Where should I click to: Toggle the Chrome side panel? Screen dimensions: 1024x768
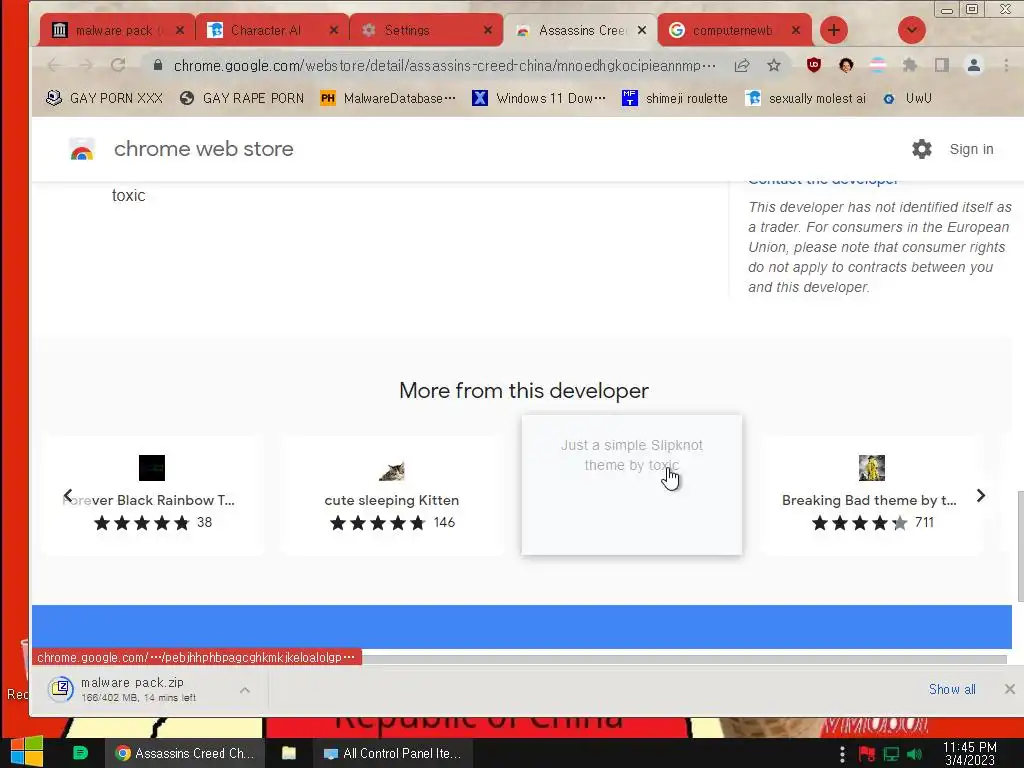942,65
